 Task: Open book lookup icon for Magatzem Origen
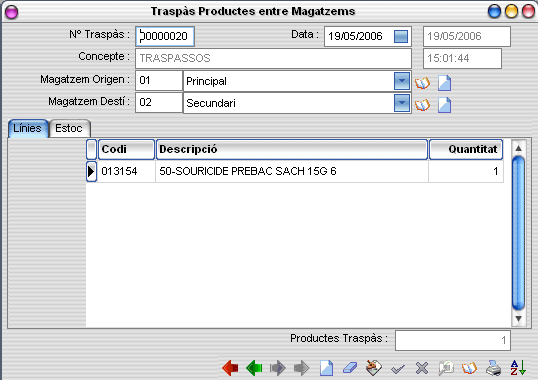(x=422, y=83)
